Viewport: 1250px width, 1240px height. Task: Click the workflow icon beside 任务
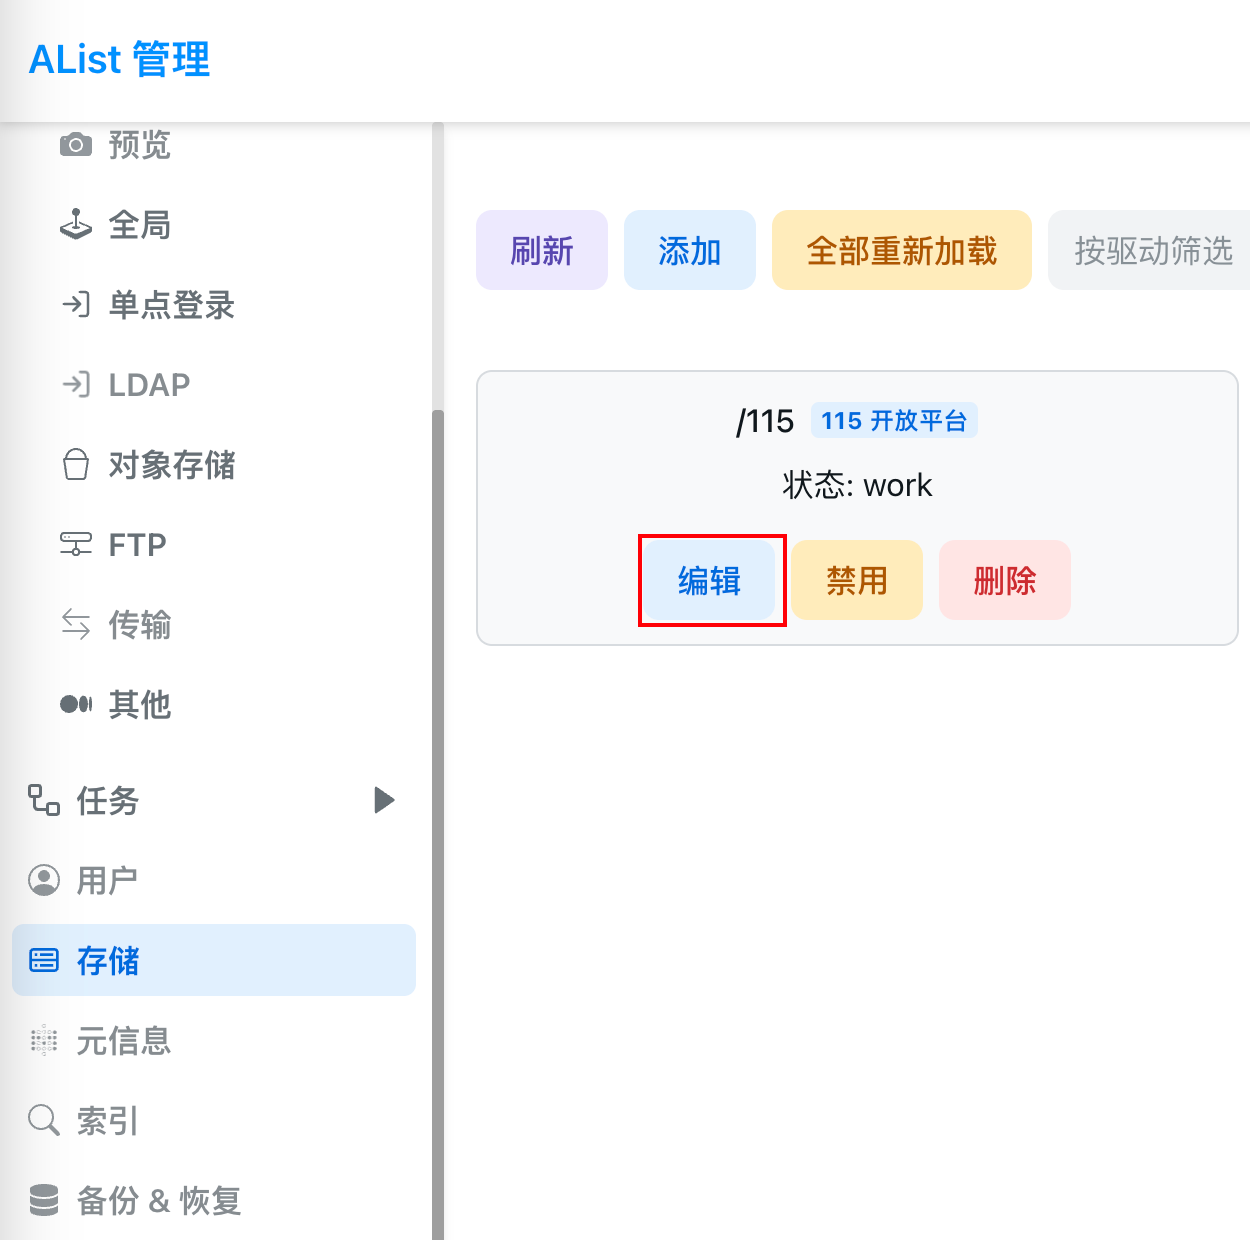pos(44,800)
